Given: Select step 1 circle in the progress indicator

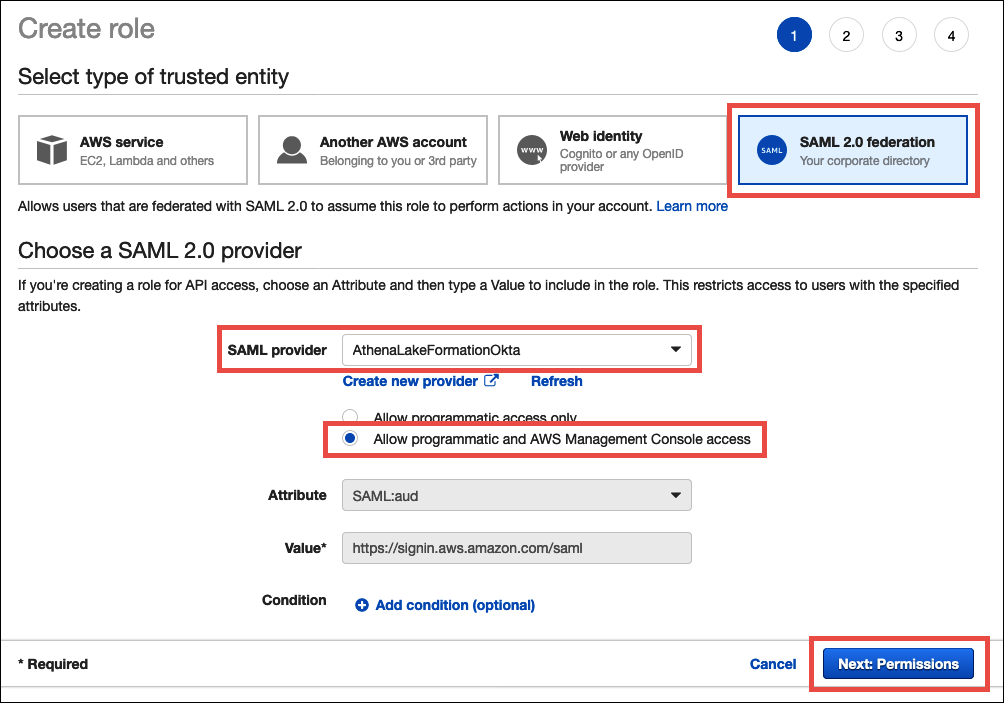Looking at the screenshot, I should click(x=794, y=34).
